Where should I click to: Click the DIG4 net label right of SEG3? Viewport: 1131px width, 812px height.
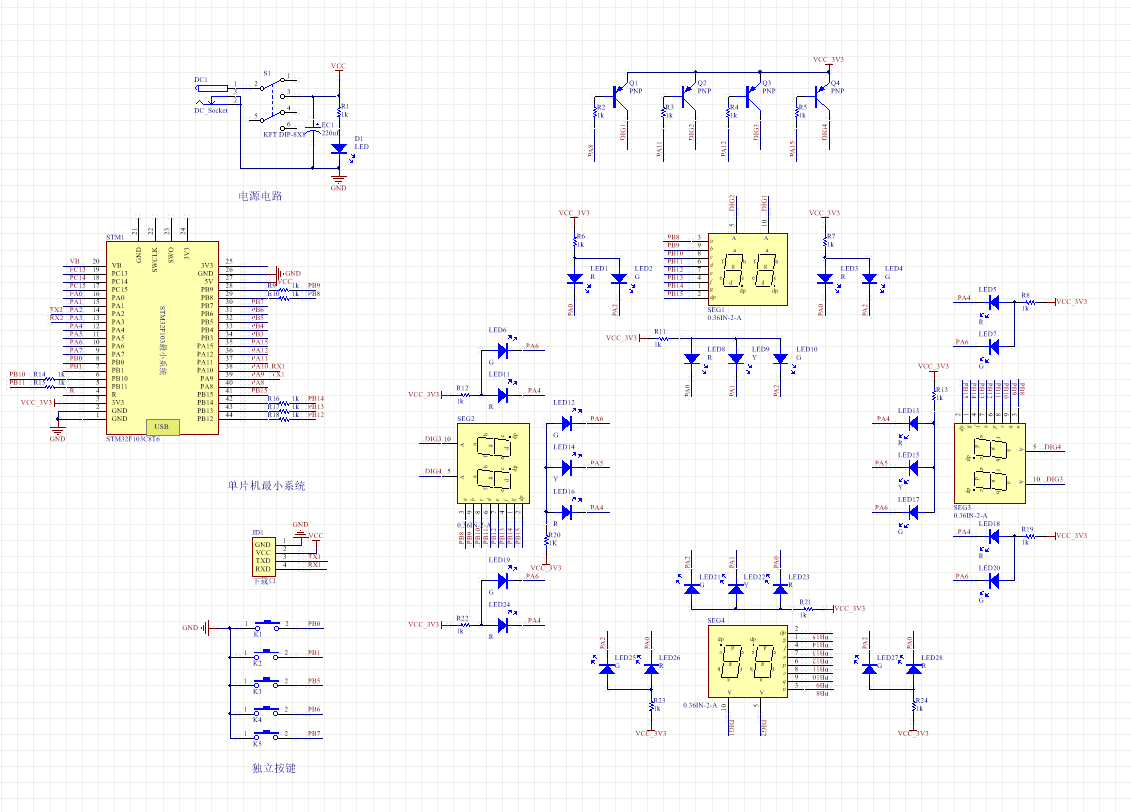point(1052,447)
